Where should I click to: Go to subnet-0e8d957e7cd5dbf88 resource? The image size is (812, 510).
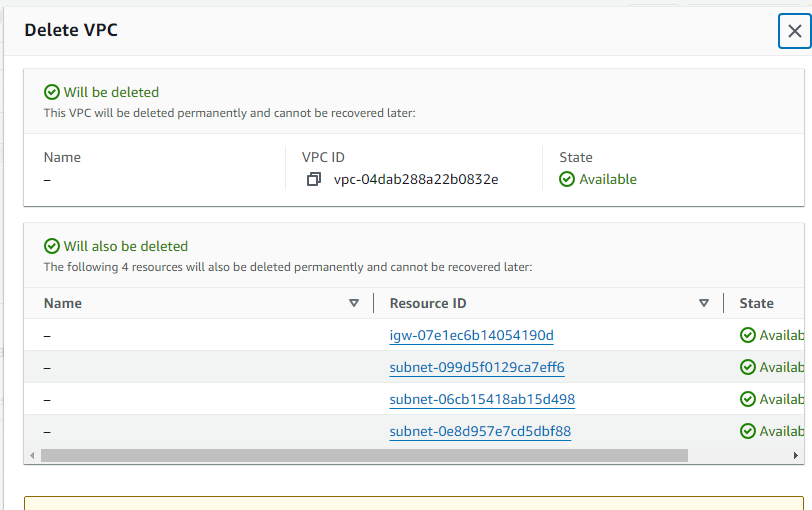click(480, 431)
